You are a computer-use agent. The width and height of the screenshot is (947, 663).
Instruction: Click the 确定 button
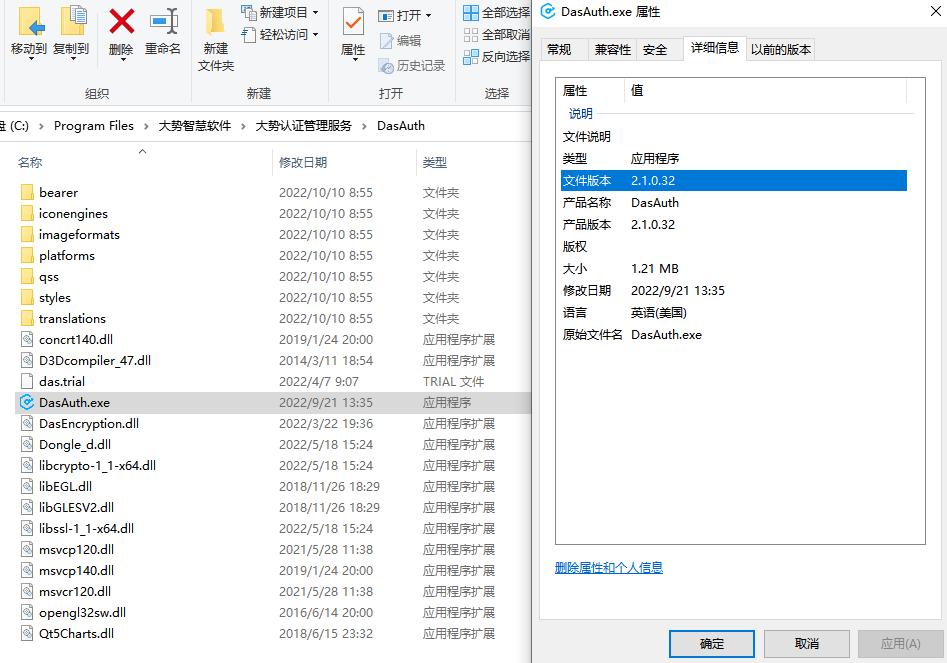click(711, 644)
